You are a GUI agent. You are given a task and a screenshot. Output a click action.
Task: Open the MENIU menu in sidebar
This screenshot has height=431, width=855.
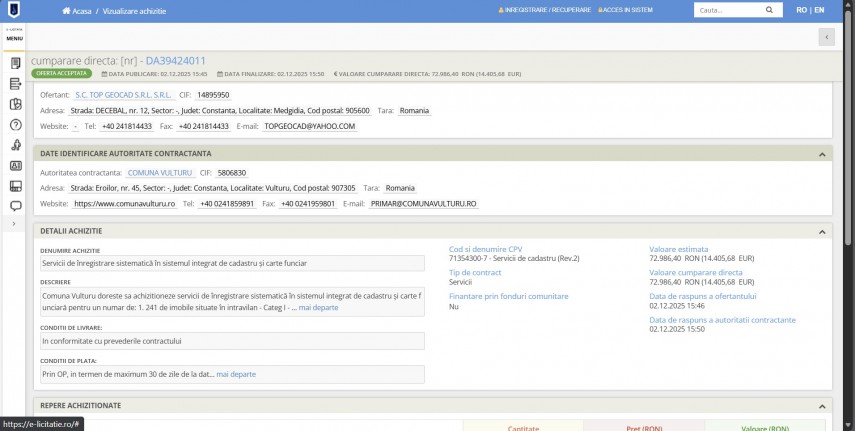pos(14,37)
